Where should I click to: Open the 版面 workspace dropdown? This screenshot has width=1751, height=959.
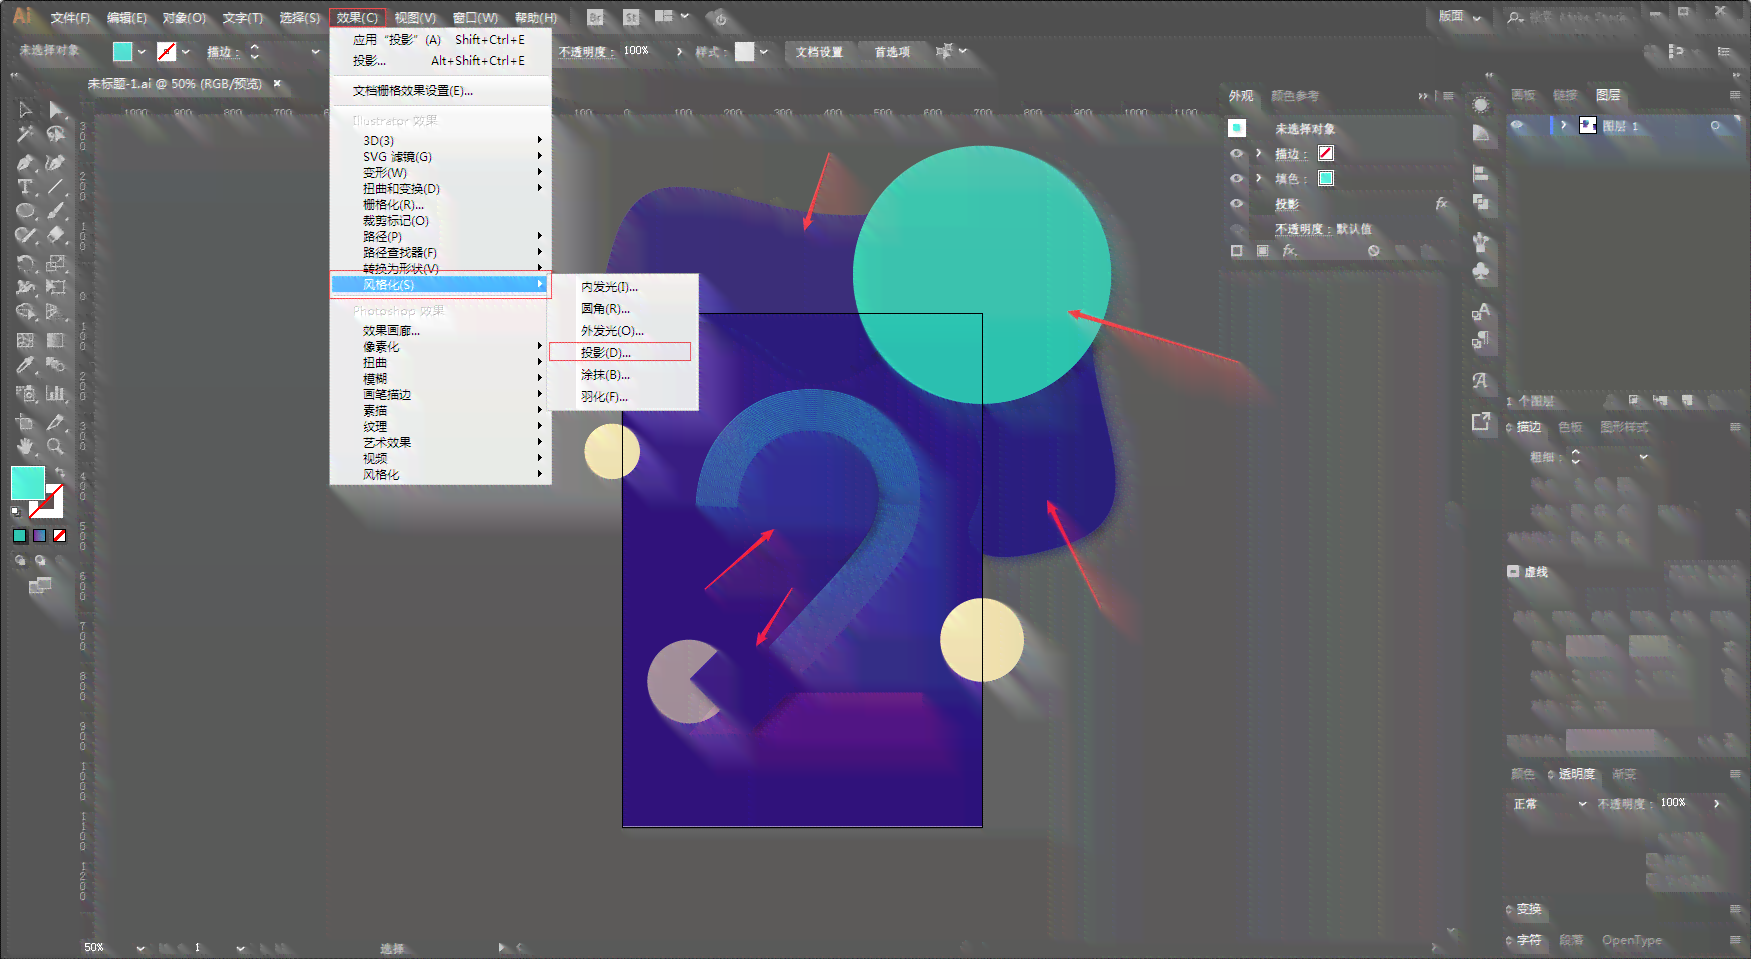click(x=1459, y=17)
